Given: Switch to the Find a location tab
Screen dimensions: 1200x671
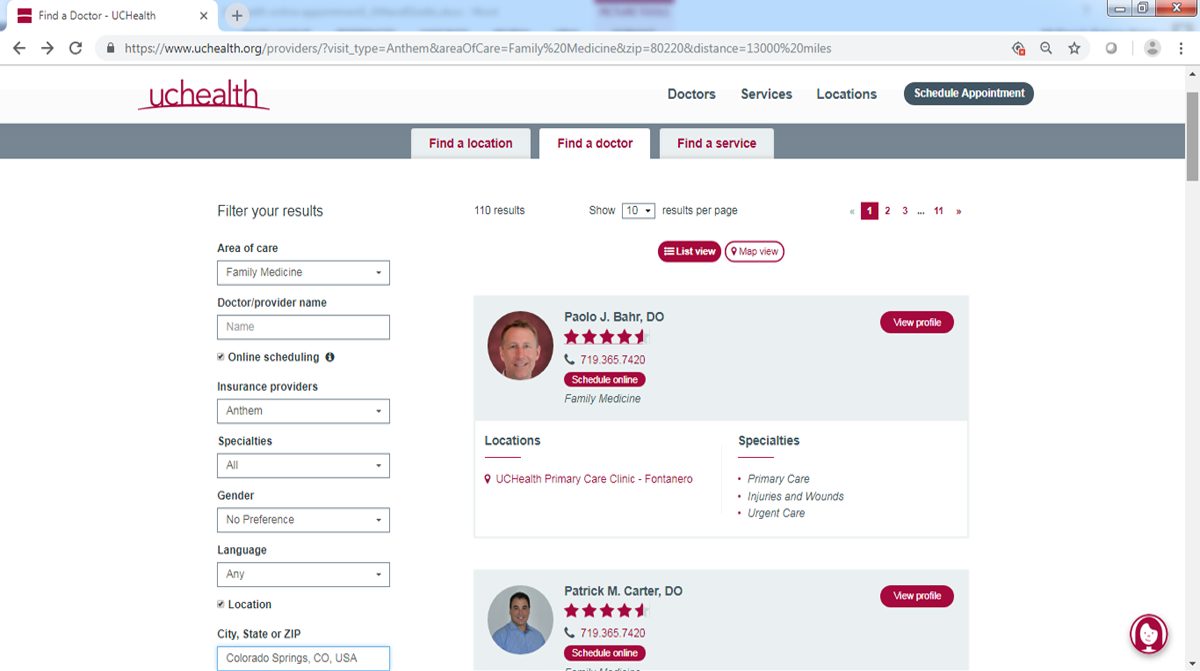Looking at the screenshot, I should 470,143.
